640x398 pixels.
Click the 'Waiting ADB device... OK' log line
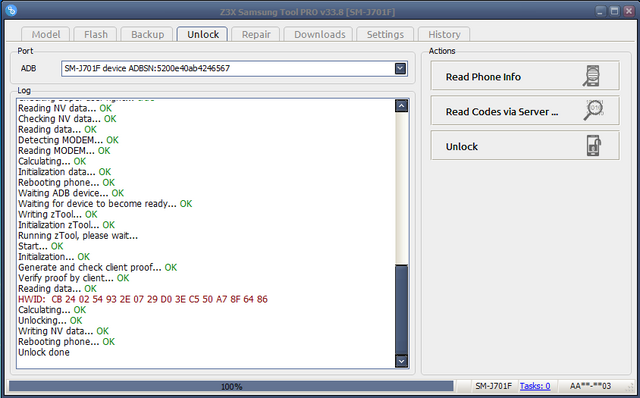coord(71,193)
